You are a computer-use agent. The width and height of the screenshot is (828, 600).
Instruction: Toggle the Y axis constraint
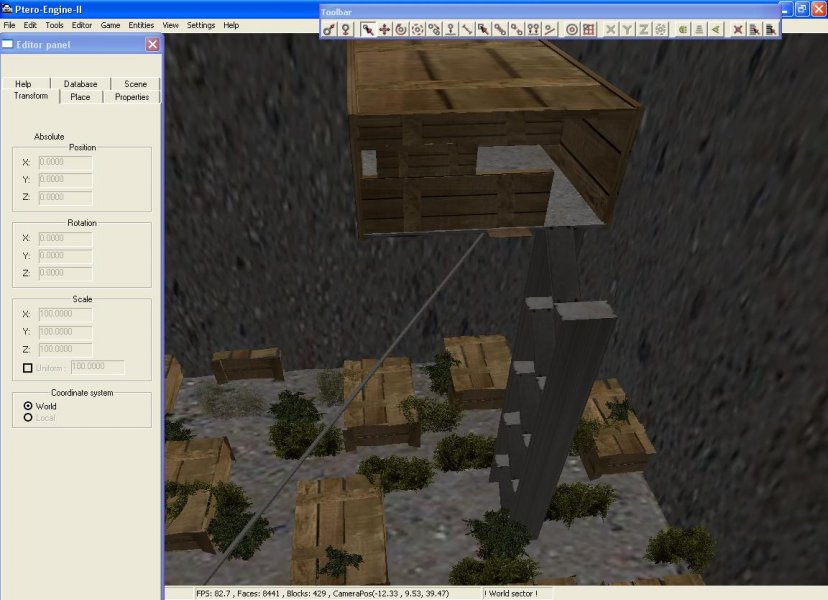(x=627, y=30)
